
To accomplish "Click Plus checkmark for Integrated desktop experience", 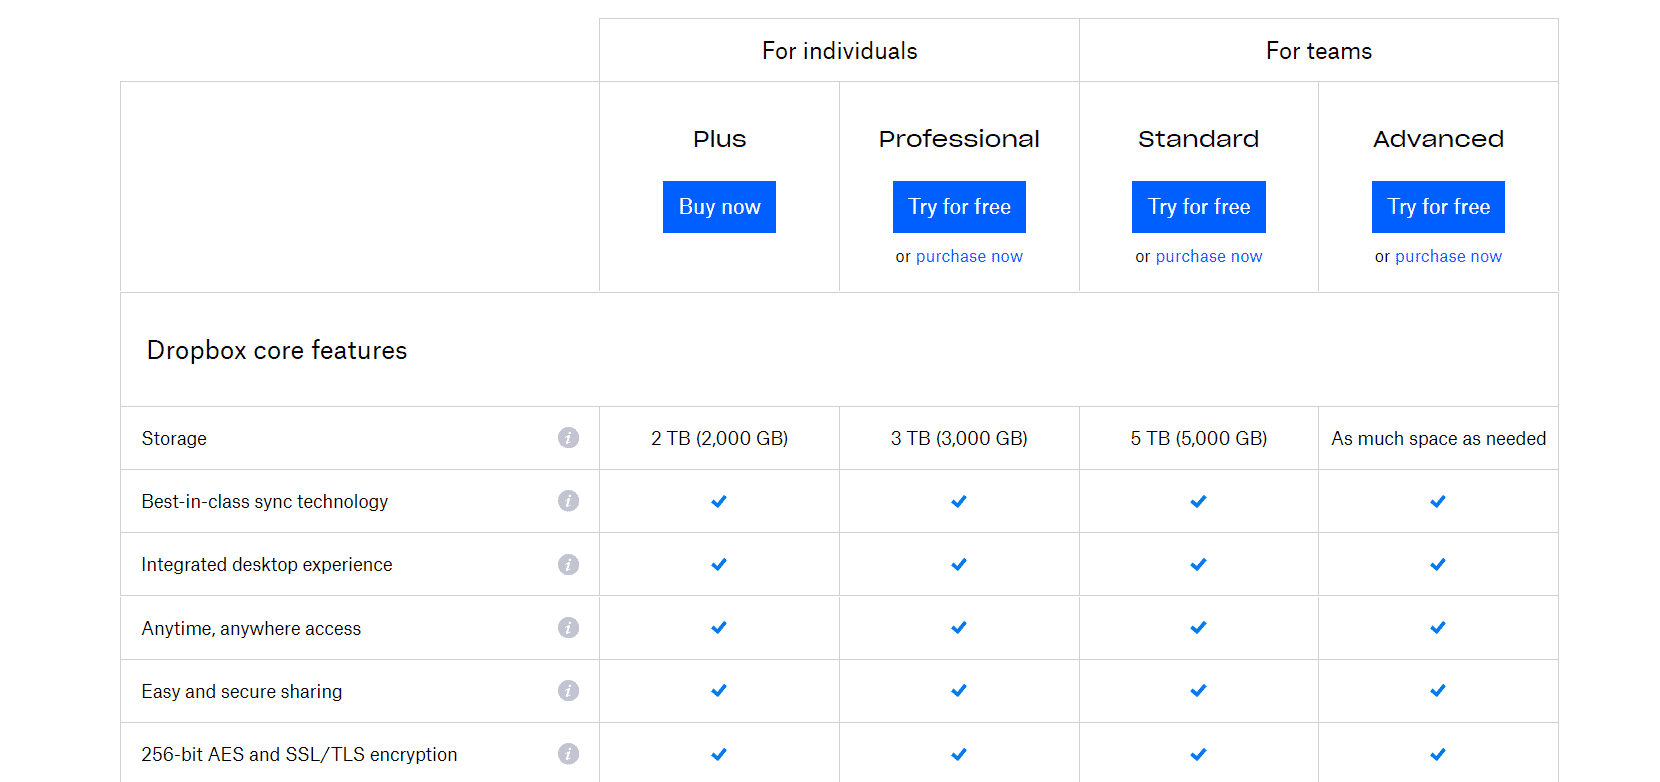I will click(719, 564).
